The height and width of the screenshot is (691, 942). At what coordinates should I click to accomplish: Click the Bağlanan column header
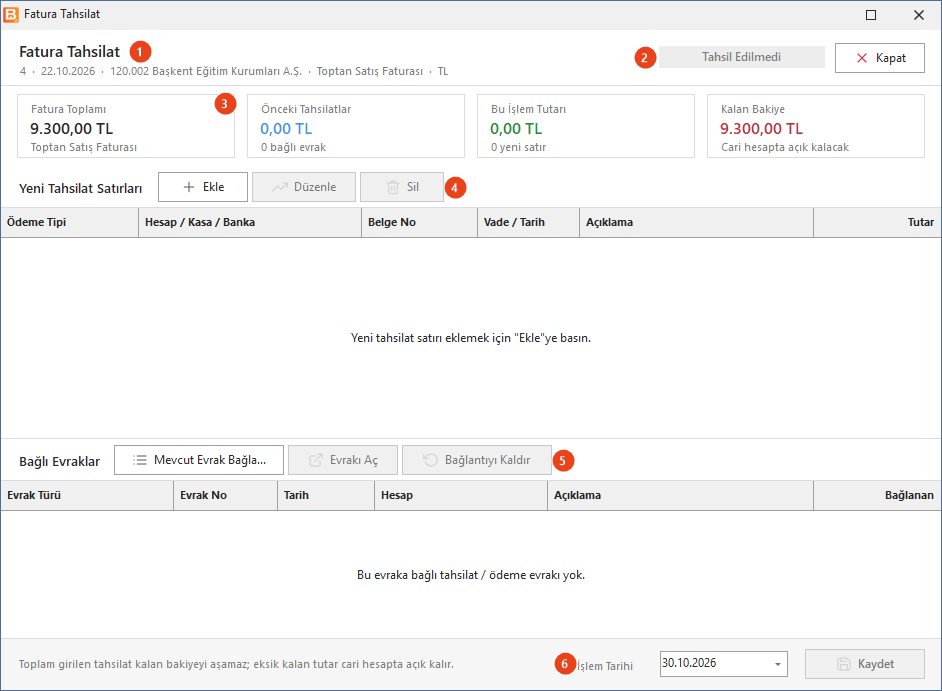pyautogui.click(x=877, y=496)
